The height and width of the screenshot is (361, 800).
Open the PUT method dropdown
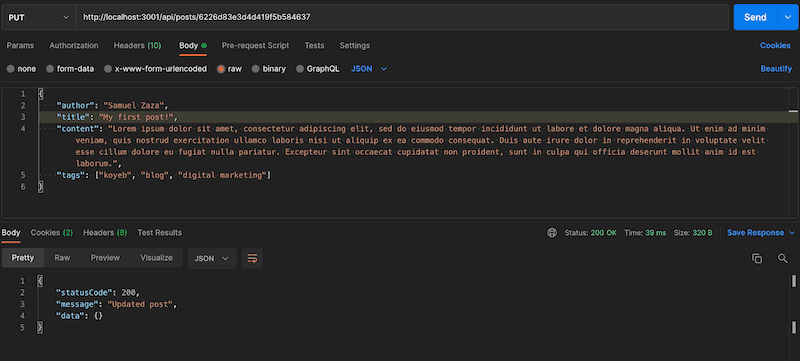tap(38, 17)
